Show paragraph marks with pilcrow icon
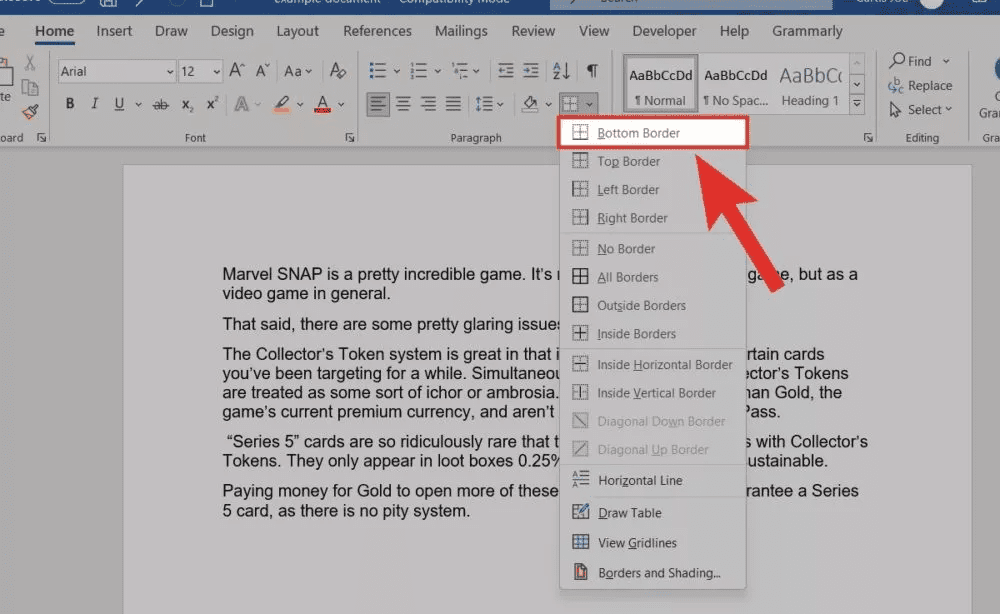The image size is (1000, 614). 592,71
